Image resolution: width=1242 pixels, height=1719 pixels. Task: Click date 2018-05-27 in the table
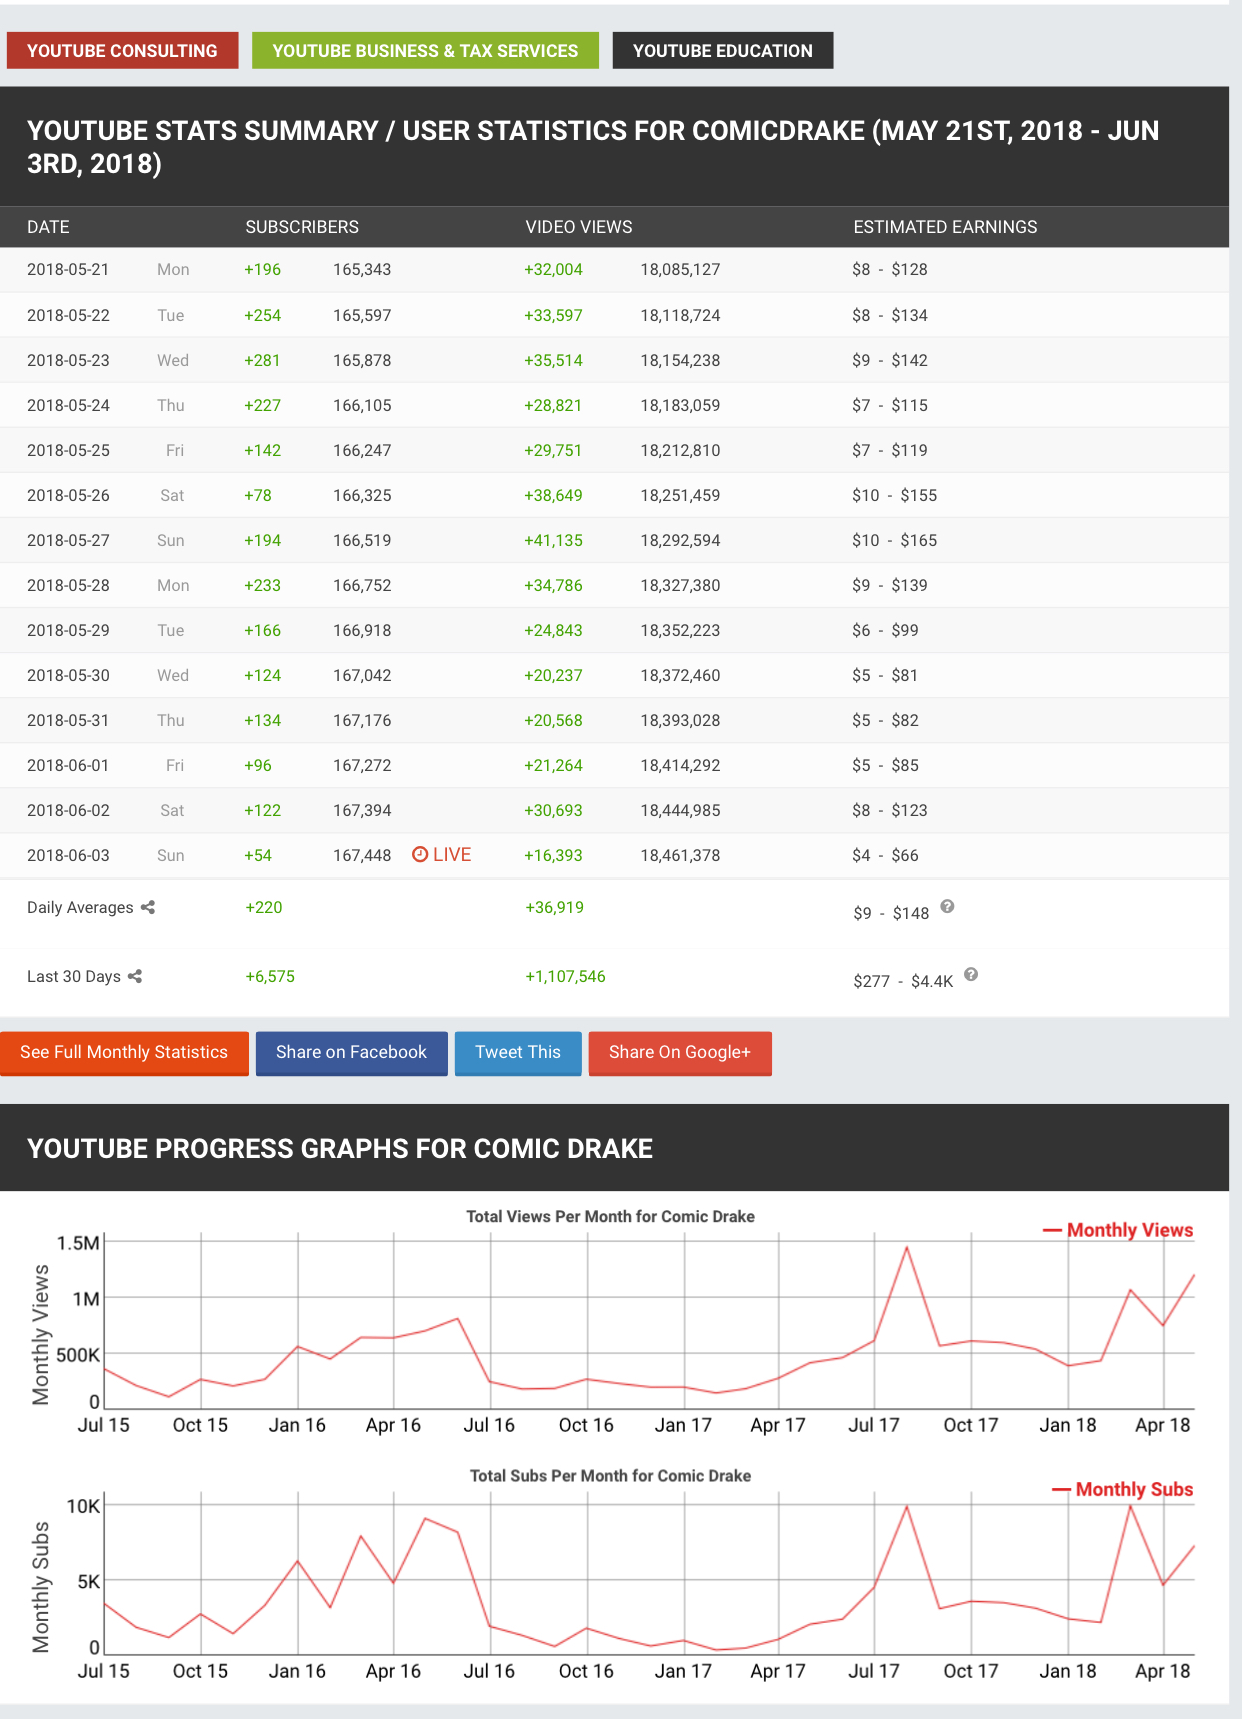[x=68, y=540]
